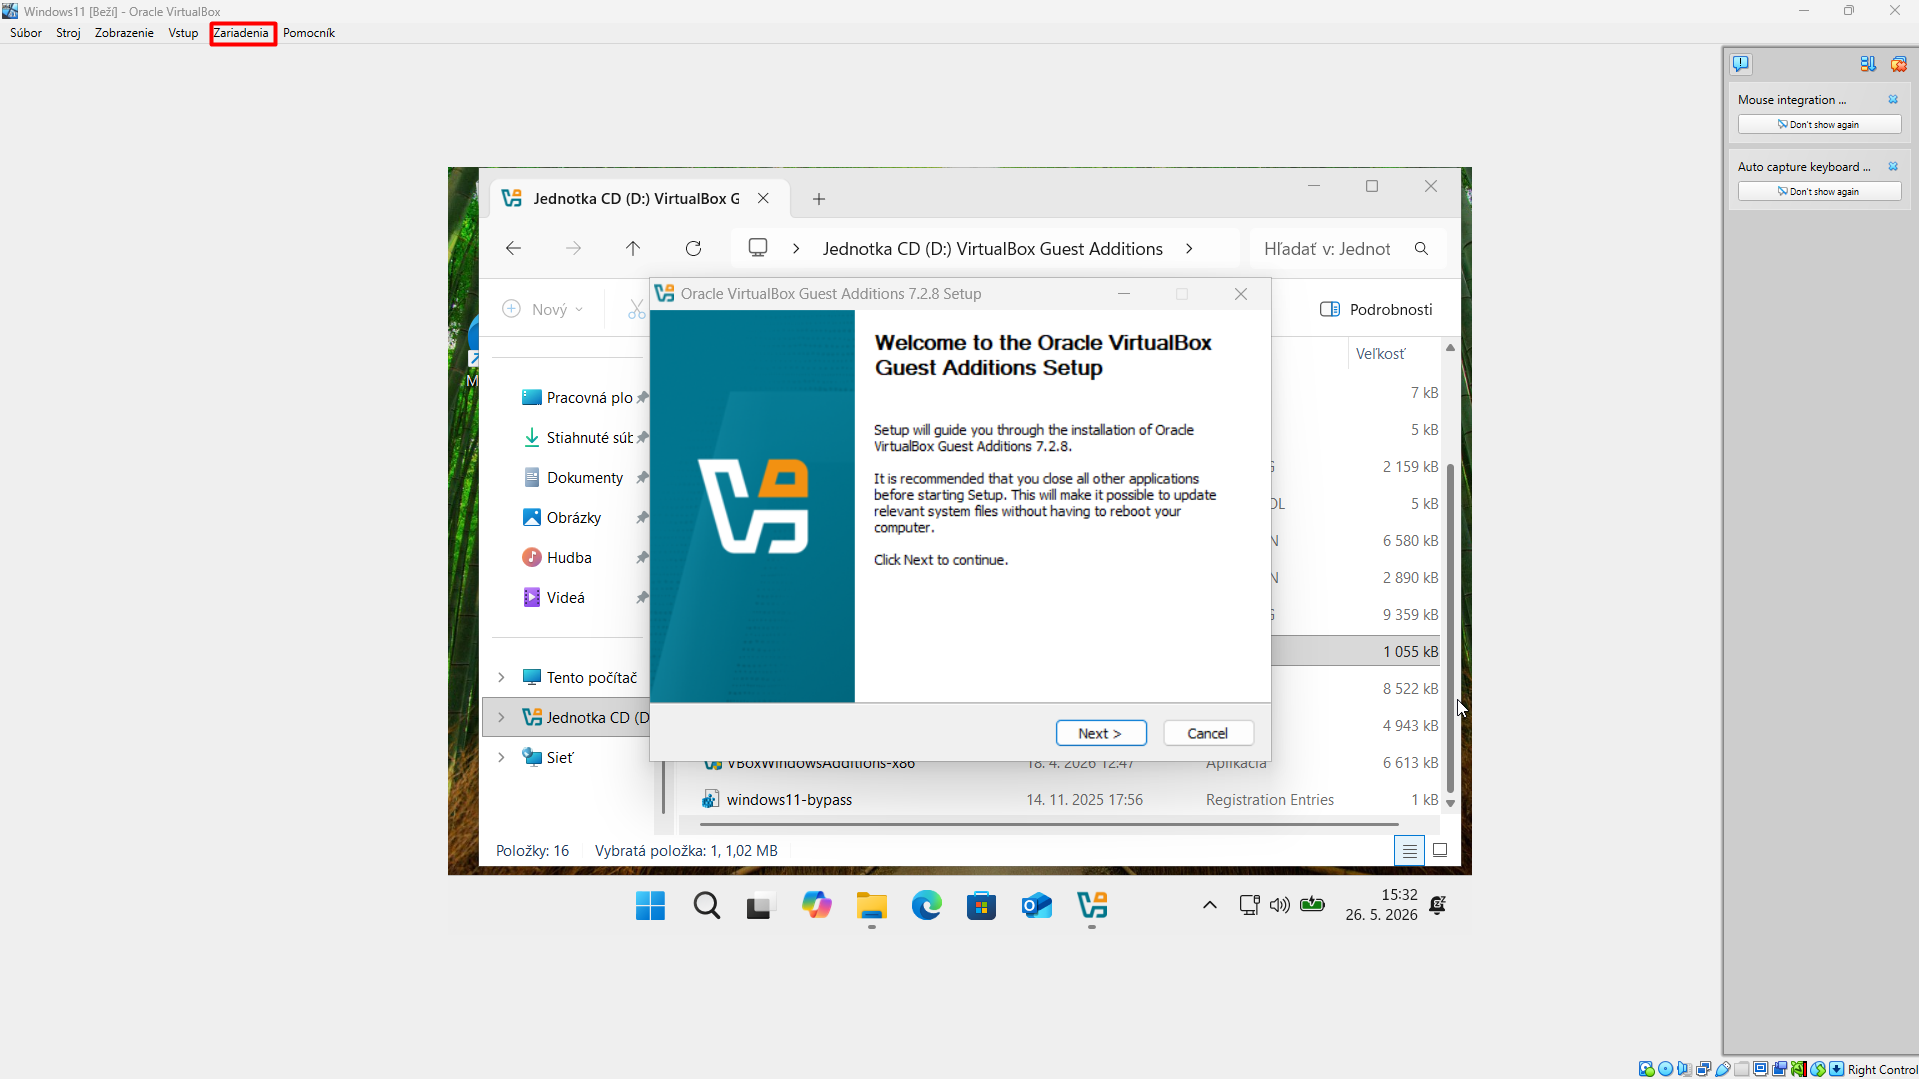The image size is (1919, 1079).
Task: Open File Explorer taskbar icon
Action: point(872,906)
